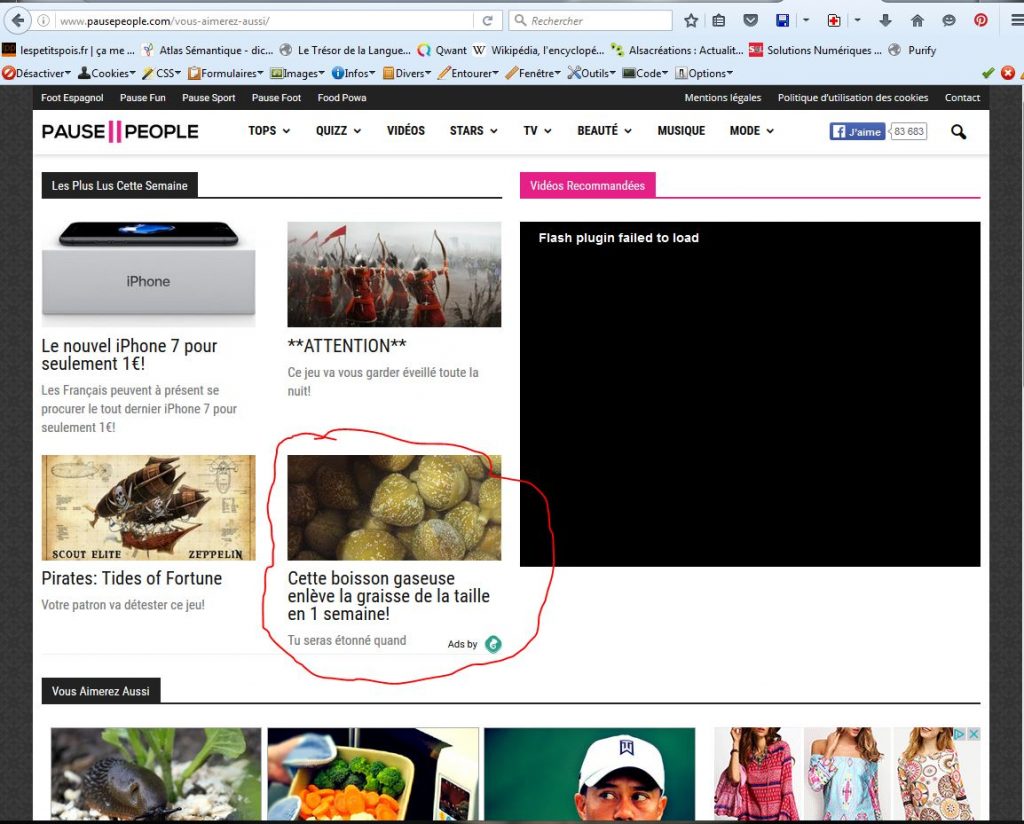The image size is (1024, 824).
Task: Expand the TOPS navigation dropdown
Action: (x=268, y=131)
